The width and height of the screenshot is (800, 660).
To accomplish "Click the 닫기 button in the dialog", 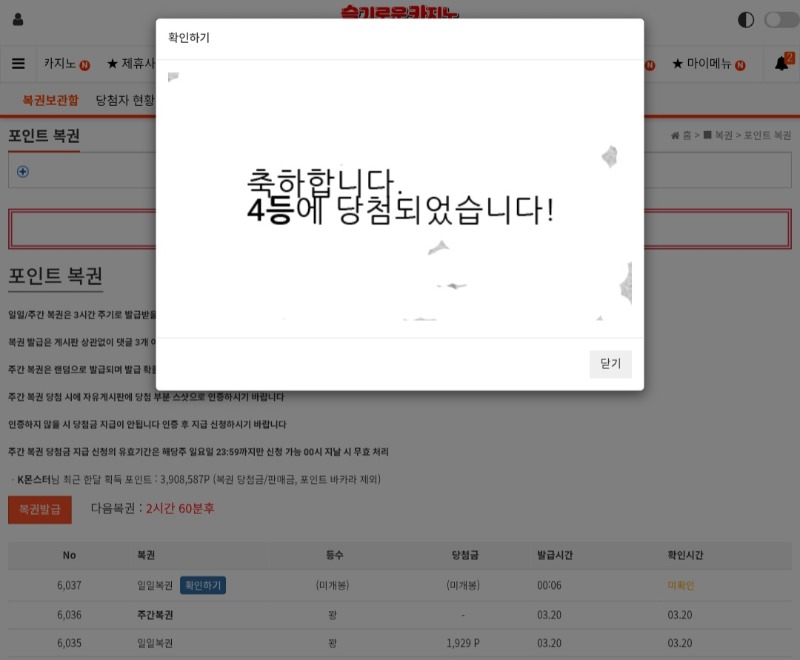I will click(x=610, y=365).
